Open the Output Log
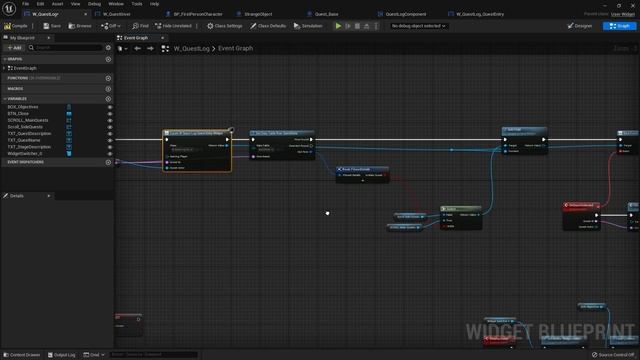Screen dimensions: 640x360 point(62,355)
